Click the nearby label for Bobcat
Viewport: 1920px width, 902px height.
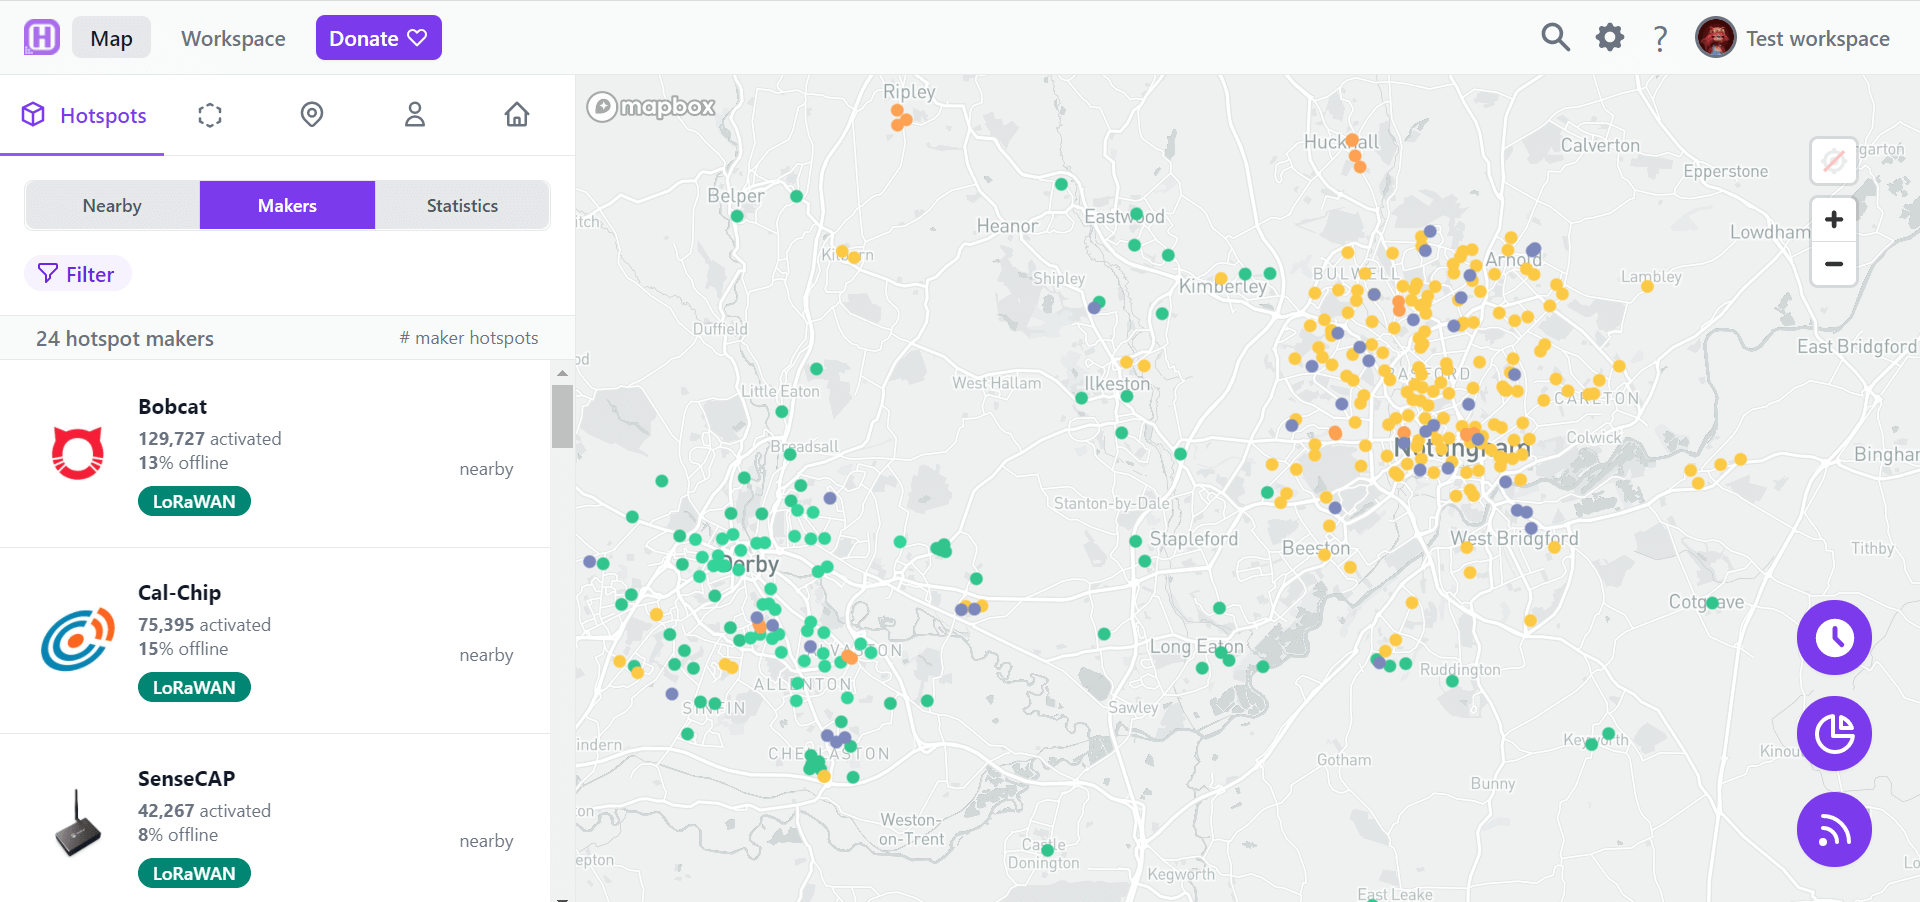tap(486, 469)
